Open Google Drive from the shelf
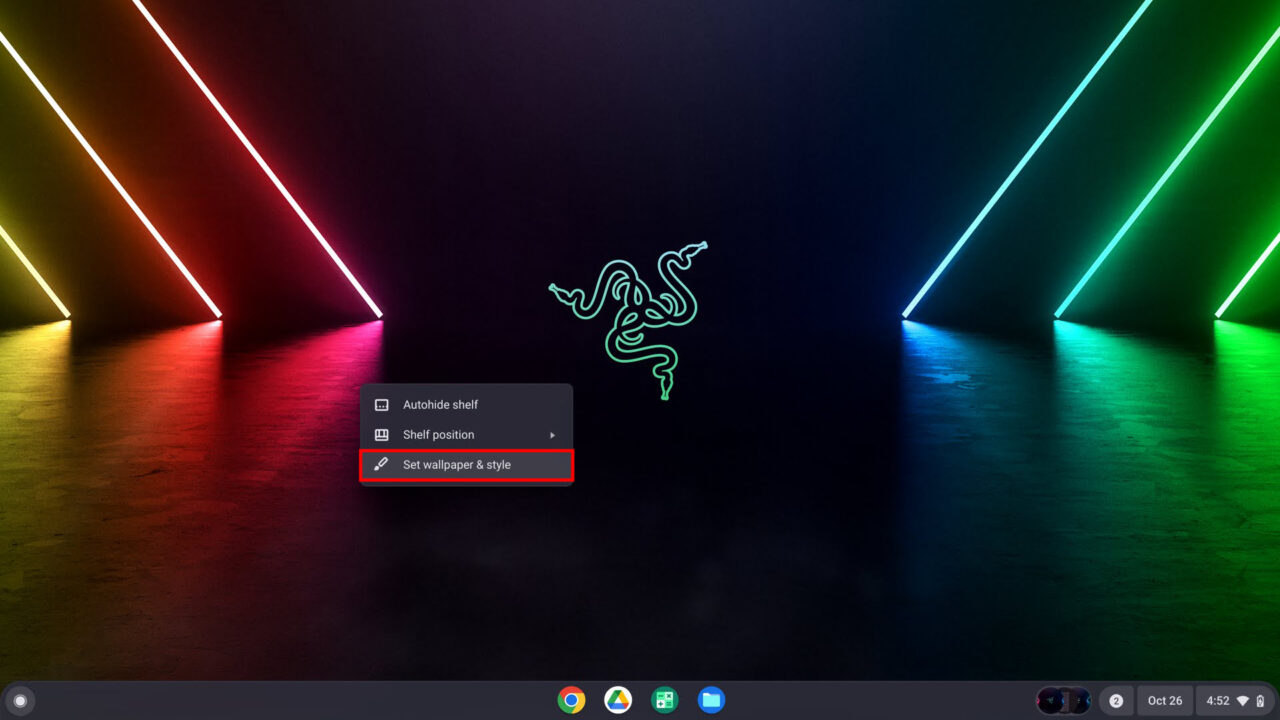 pyautogui.click(x=618, y=700)
